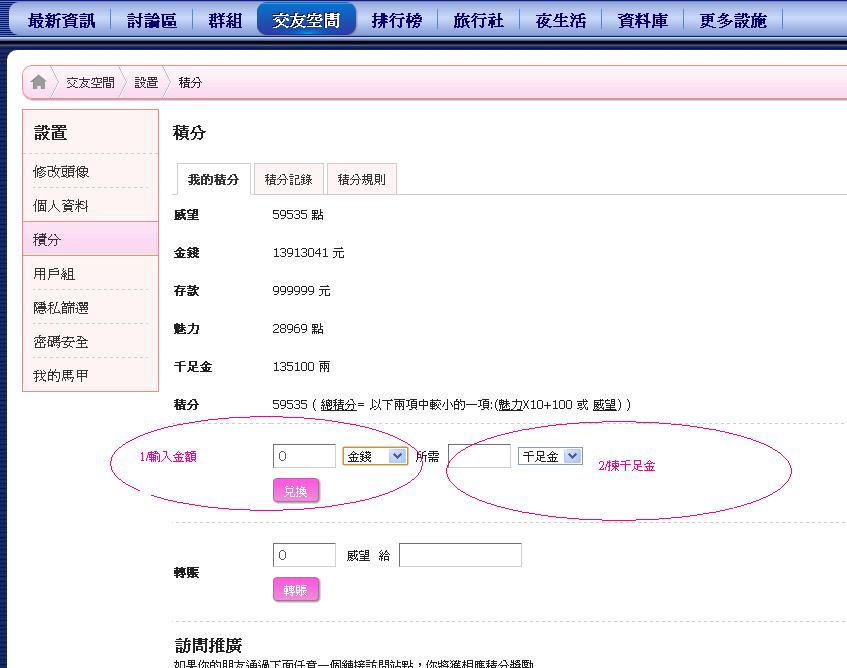Open 更多設施 navigation menu
The image size is (847, 668).
coord(733,21)
